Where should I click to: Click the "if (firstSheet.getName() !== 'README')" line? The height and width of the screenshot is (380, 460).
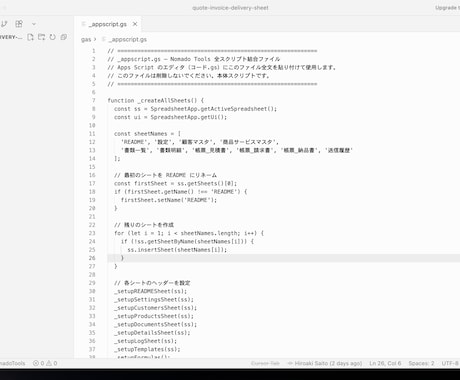[180, 192]
